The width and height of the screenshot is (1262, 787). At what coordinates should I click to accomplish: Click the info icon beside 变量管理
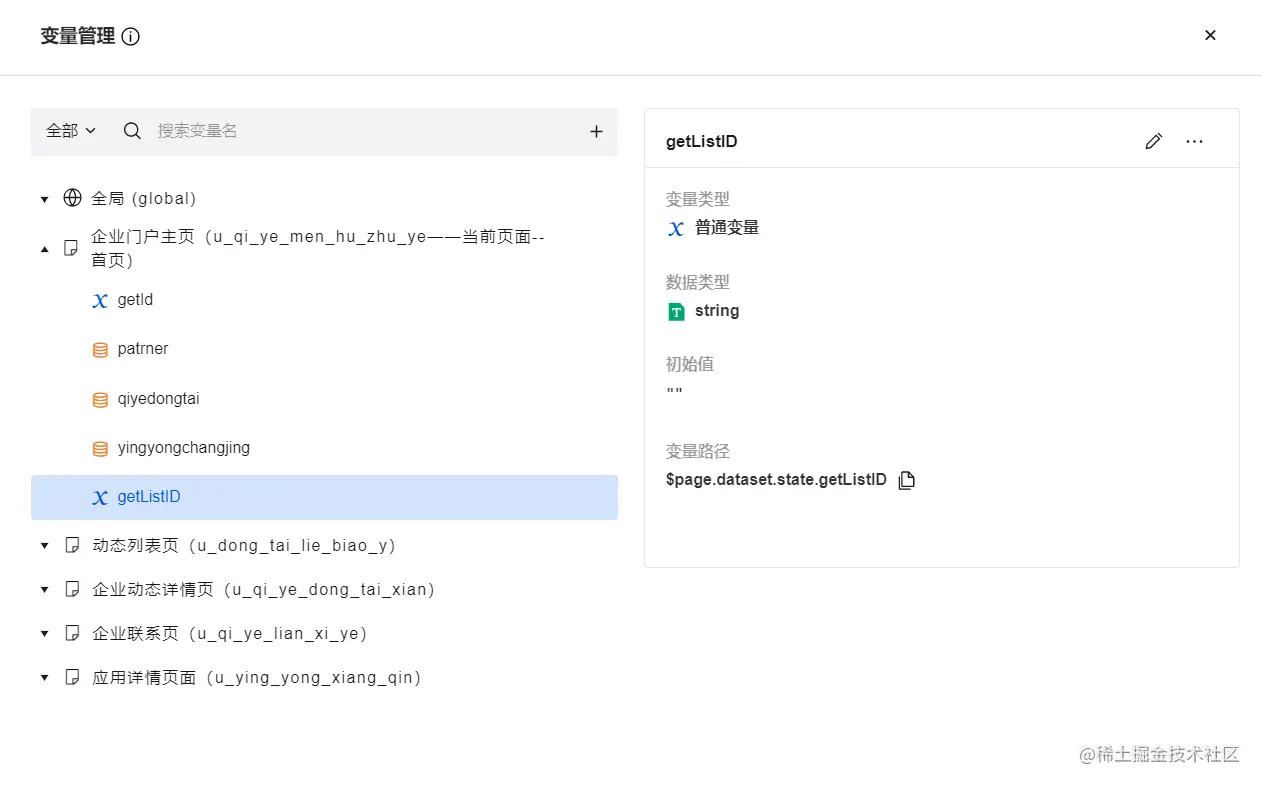(131, 37)
